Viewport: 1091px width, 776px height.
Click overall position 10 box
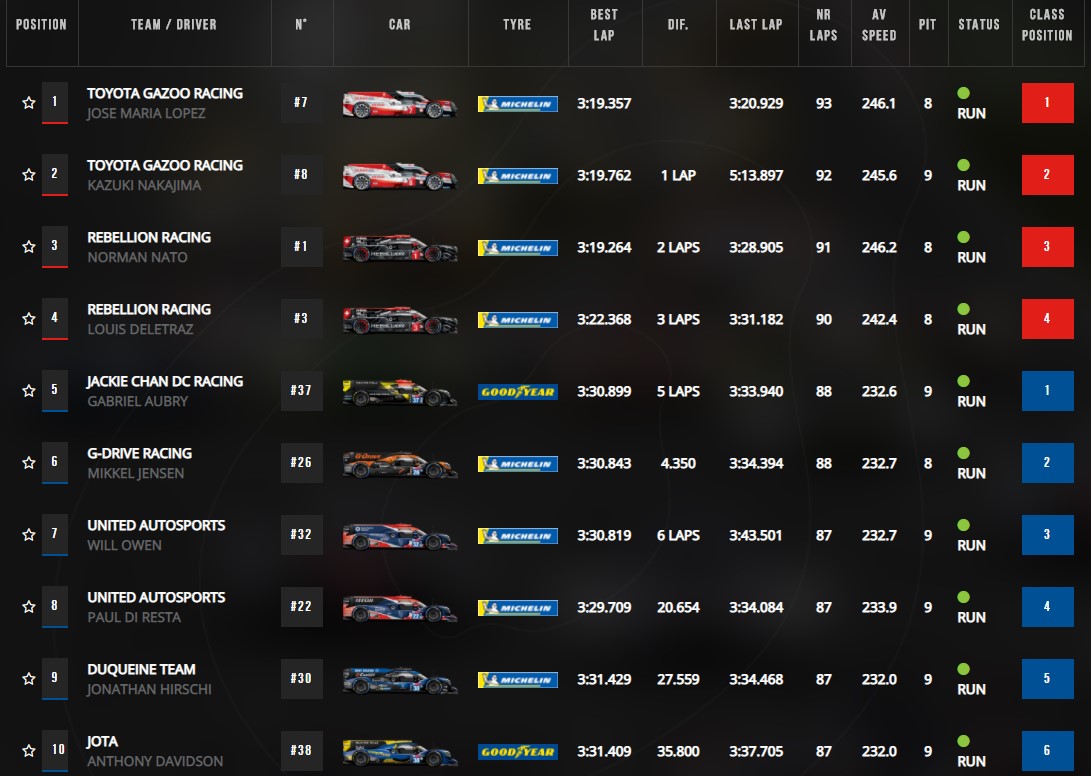[x=55, y=750]
